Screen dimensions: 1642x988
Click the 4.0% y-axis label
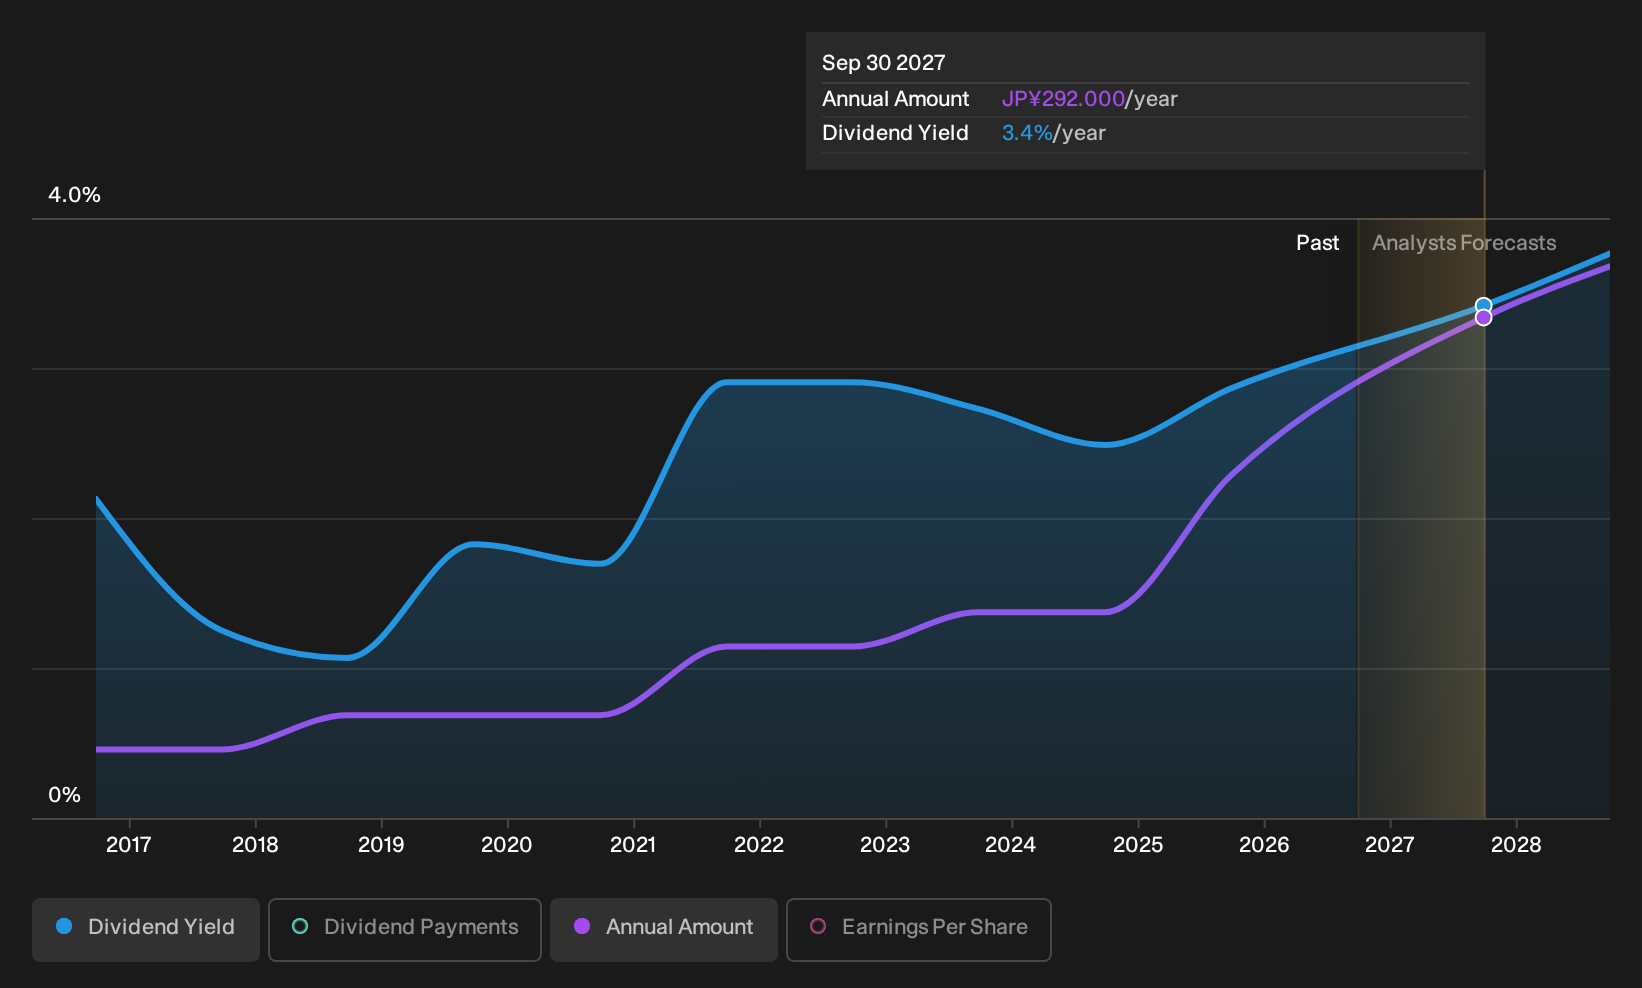(74, 195)
